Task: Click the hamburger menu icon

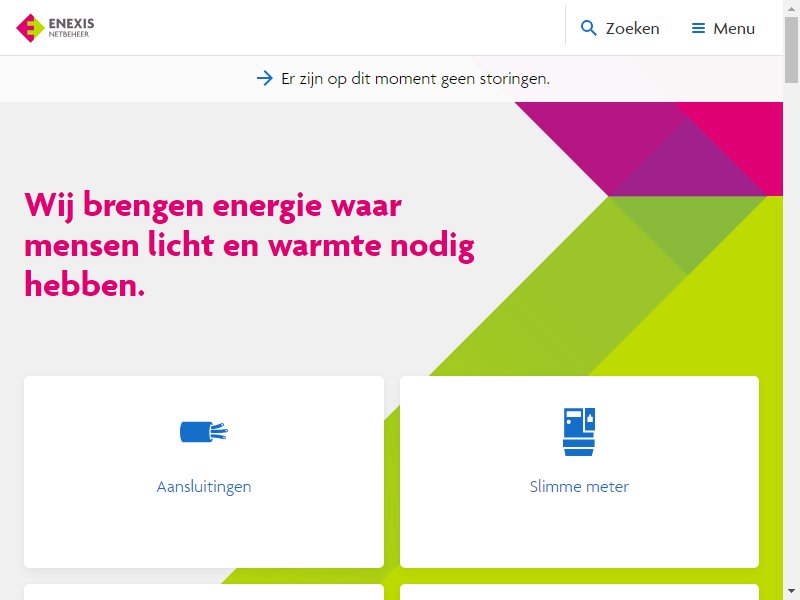Action: (698, 28)
